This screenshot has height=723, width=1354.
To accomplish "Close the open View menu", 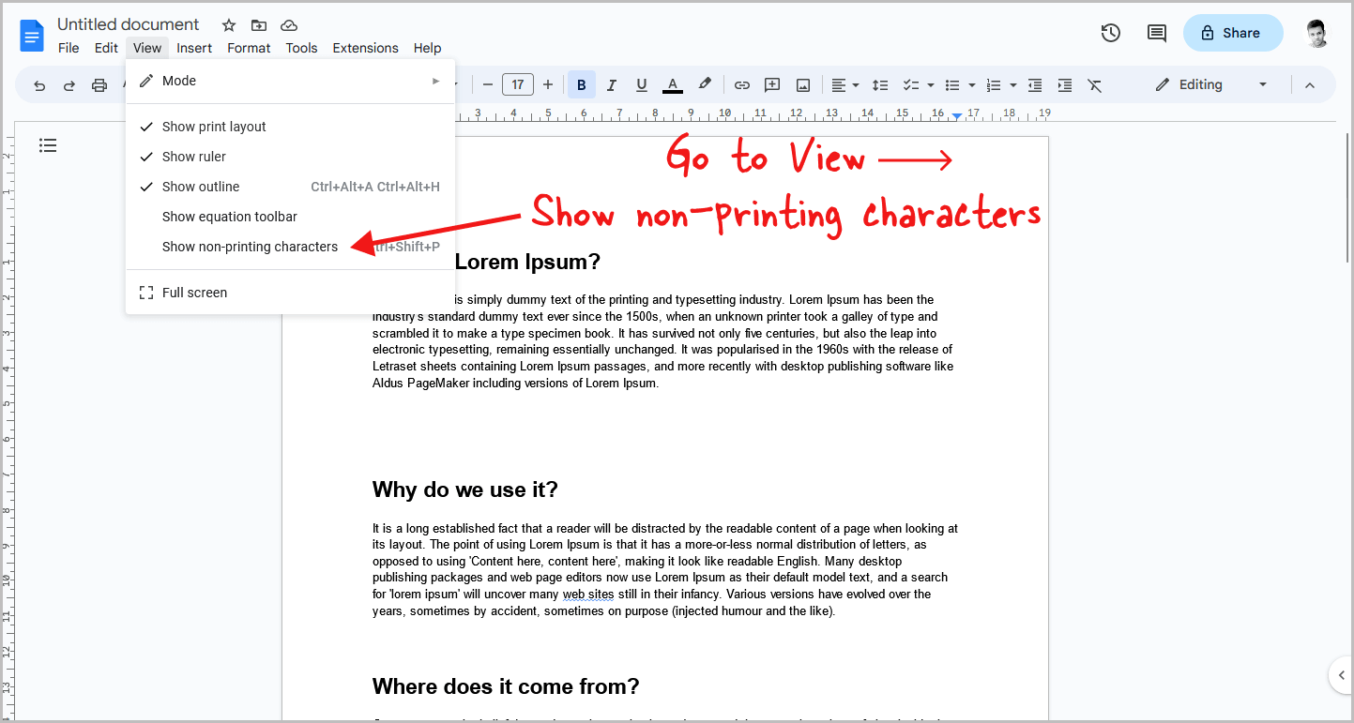I will point(147,48).
